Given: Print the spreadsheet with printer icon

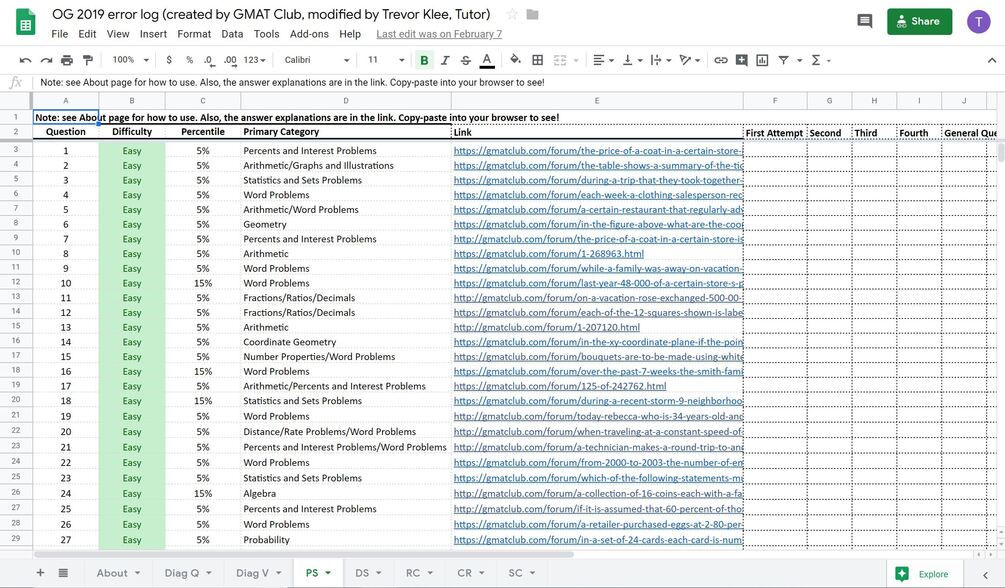Looking at the screenshot, I should 67,60.
